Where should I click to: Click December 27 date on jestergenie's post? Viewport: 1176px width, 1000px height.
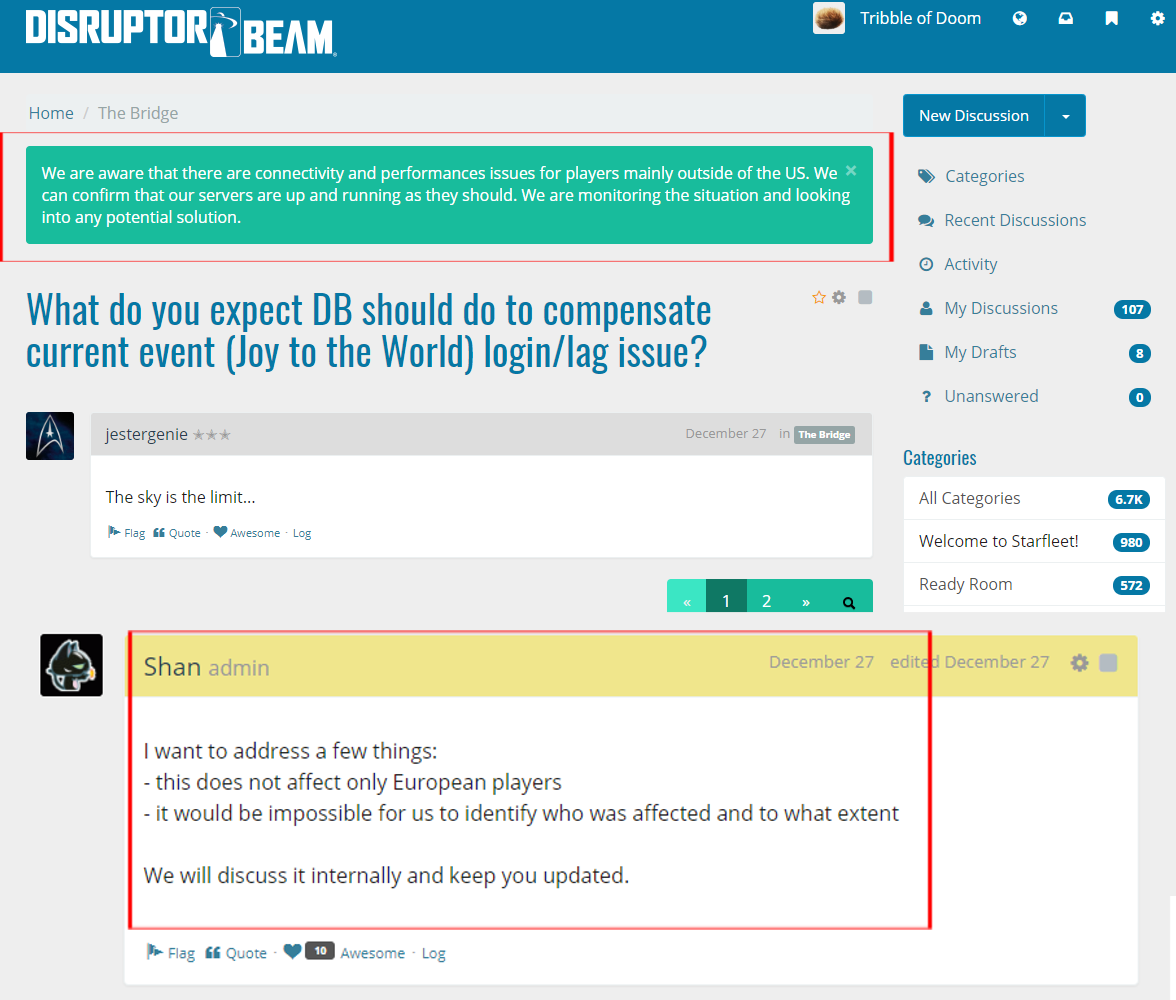click(x=725, y=434)
